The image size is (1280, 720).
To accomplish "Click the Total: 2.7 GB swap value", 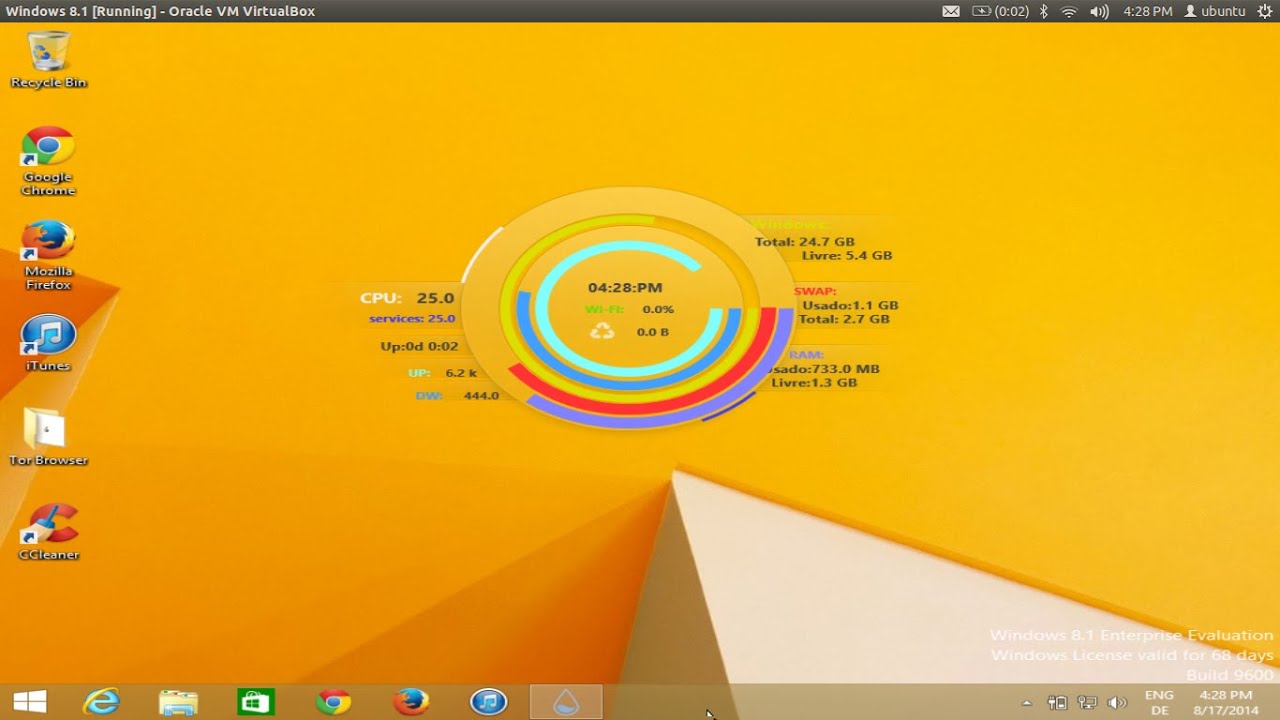I will pyautogui.click(x=844, y=320).
